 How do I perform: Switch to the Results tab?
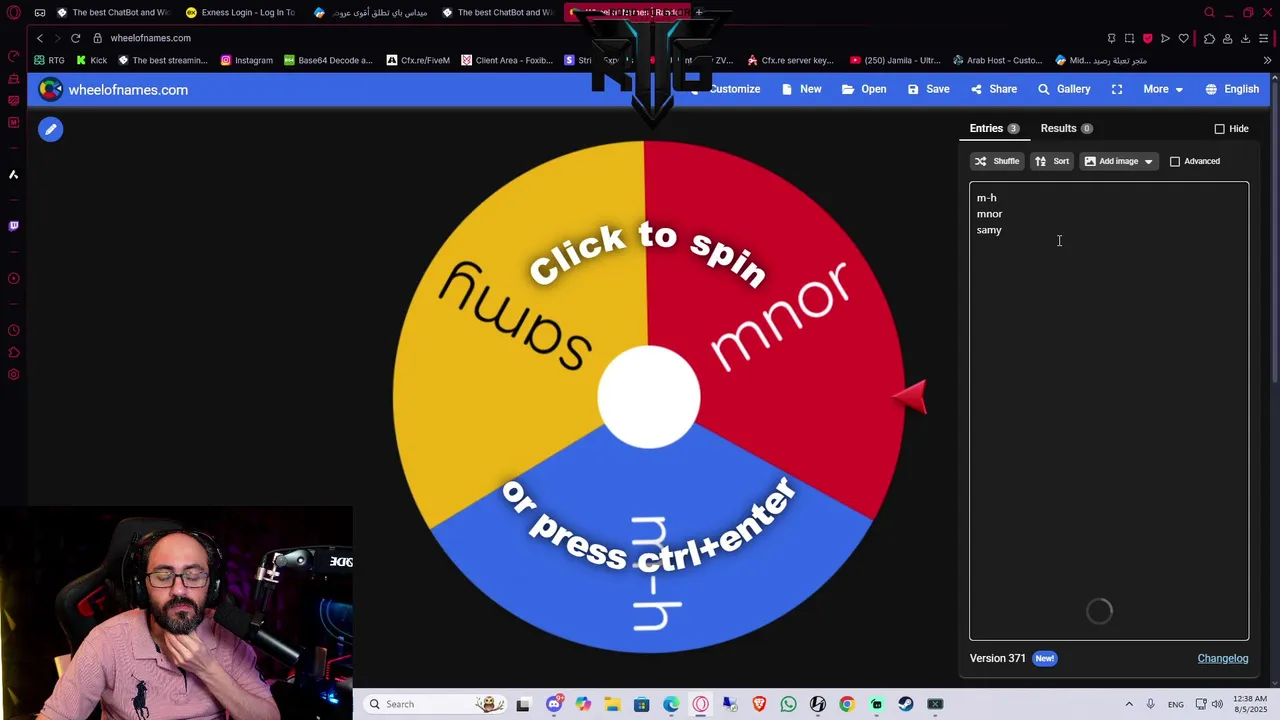coord(1066,128)
